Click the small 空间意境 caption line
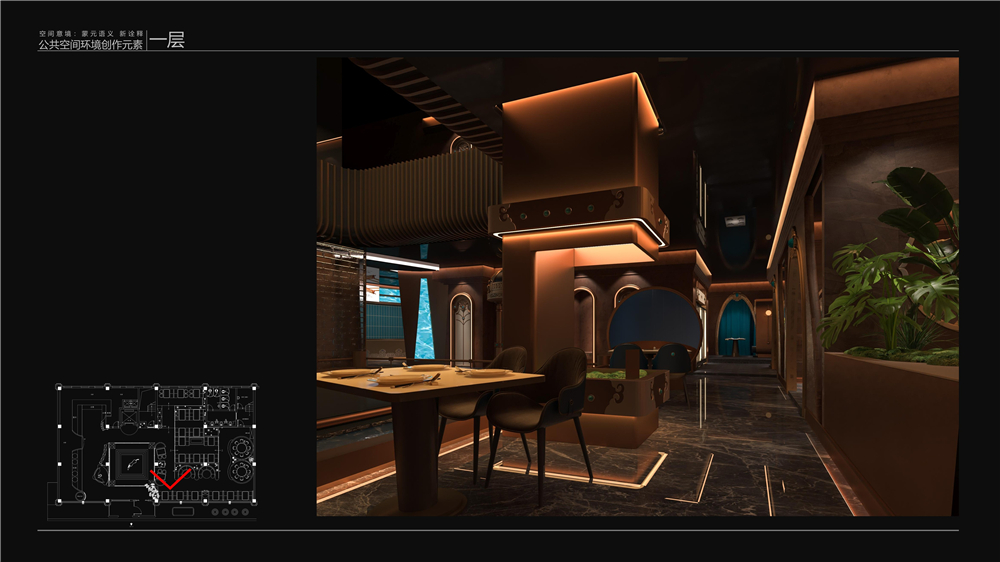Viewport: 1000px width, 562px height. click(91, 33)
